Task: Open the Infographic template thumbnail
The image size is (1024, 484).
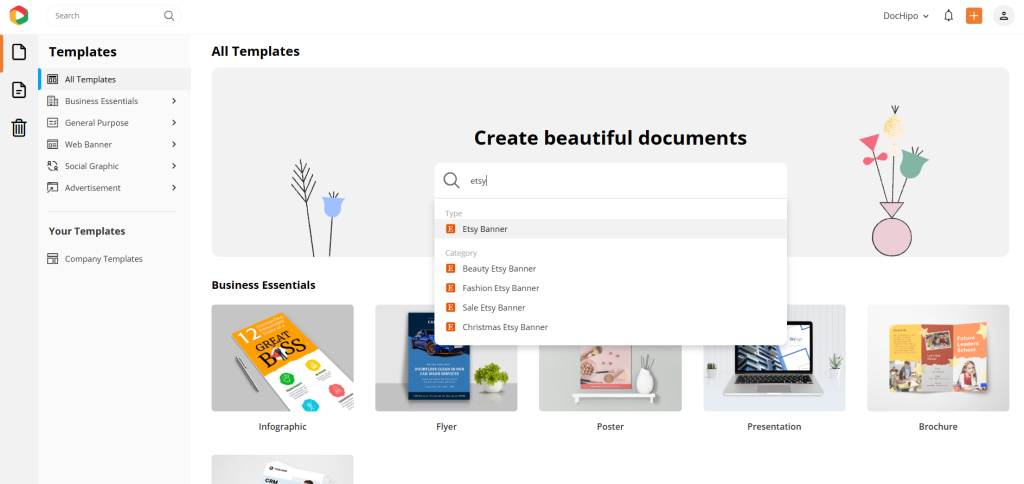Action: tap(282, 358)
